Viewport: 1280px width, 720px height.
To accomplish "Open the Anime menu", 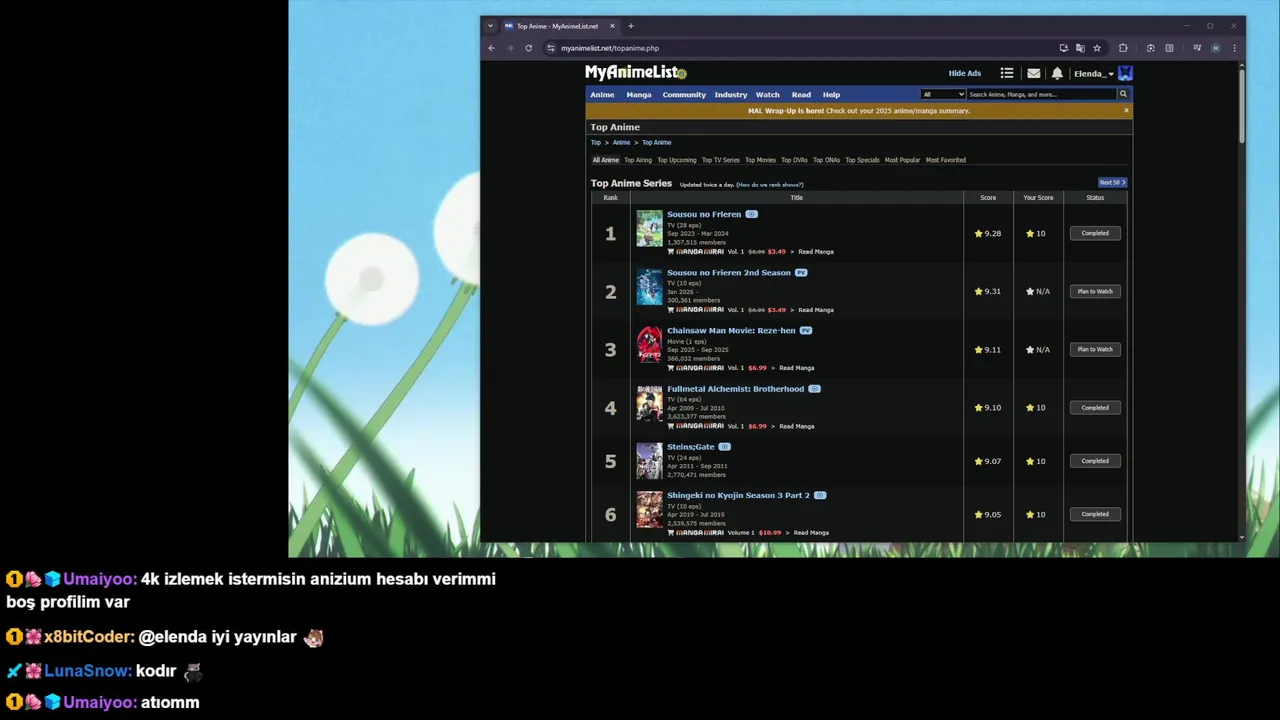I will 602,95.
